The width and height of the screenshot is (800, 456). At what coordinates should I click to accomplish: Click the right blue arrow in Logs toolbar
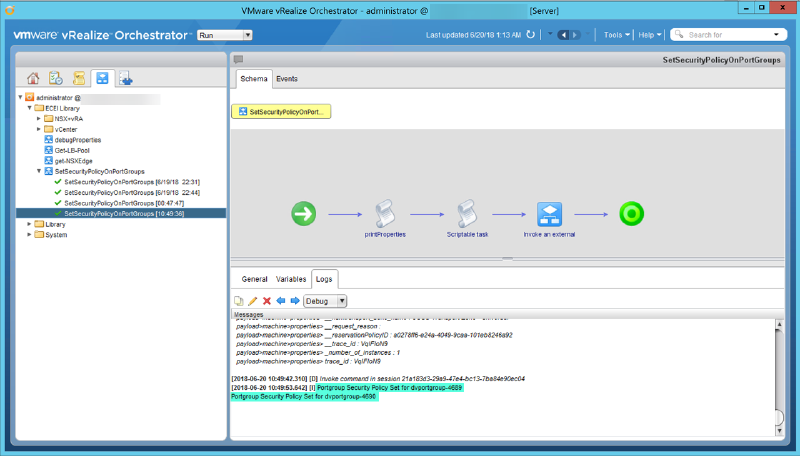[294, 301]
